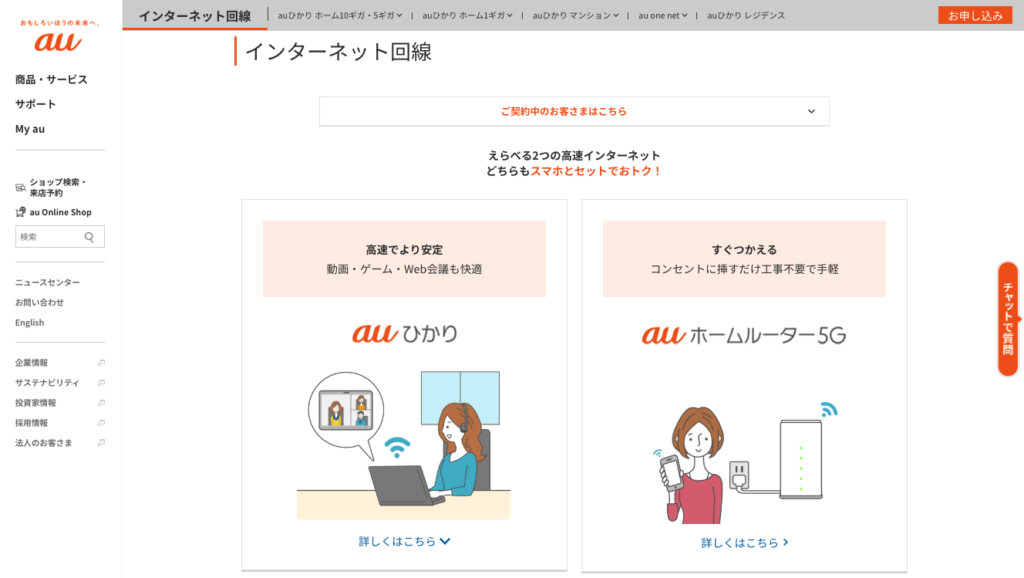Screen dimensions: 1024x578
Task: Expand the ご契約中のお客さまはこちら accordion
Action: 574,111
